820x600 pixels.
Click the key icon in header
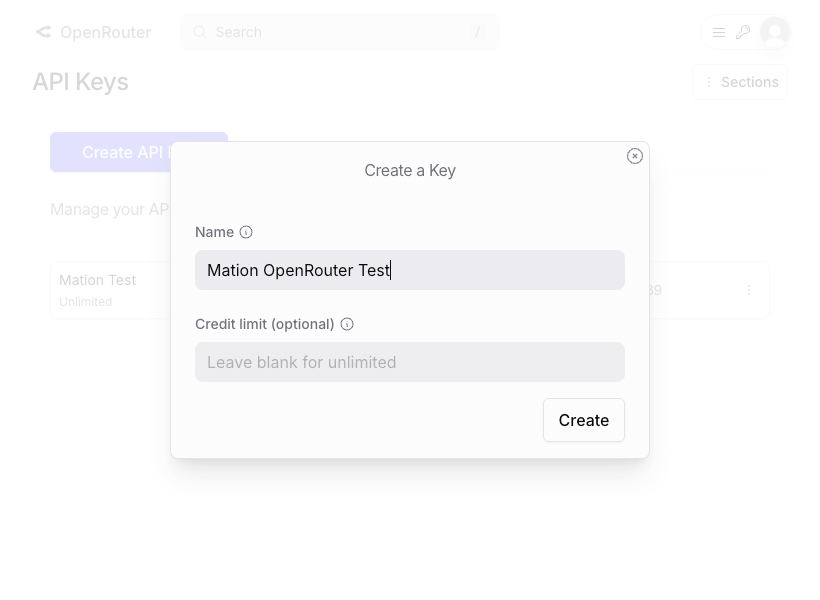743,32
